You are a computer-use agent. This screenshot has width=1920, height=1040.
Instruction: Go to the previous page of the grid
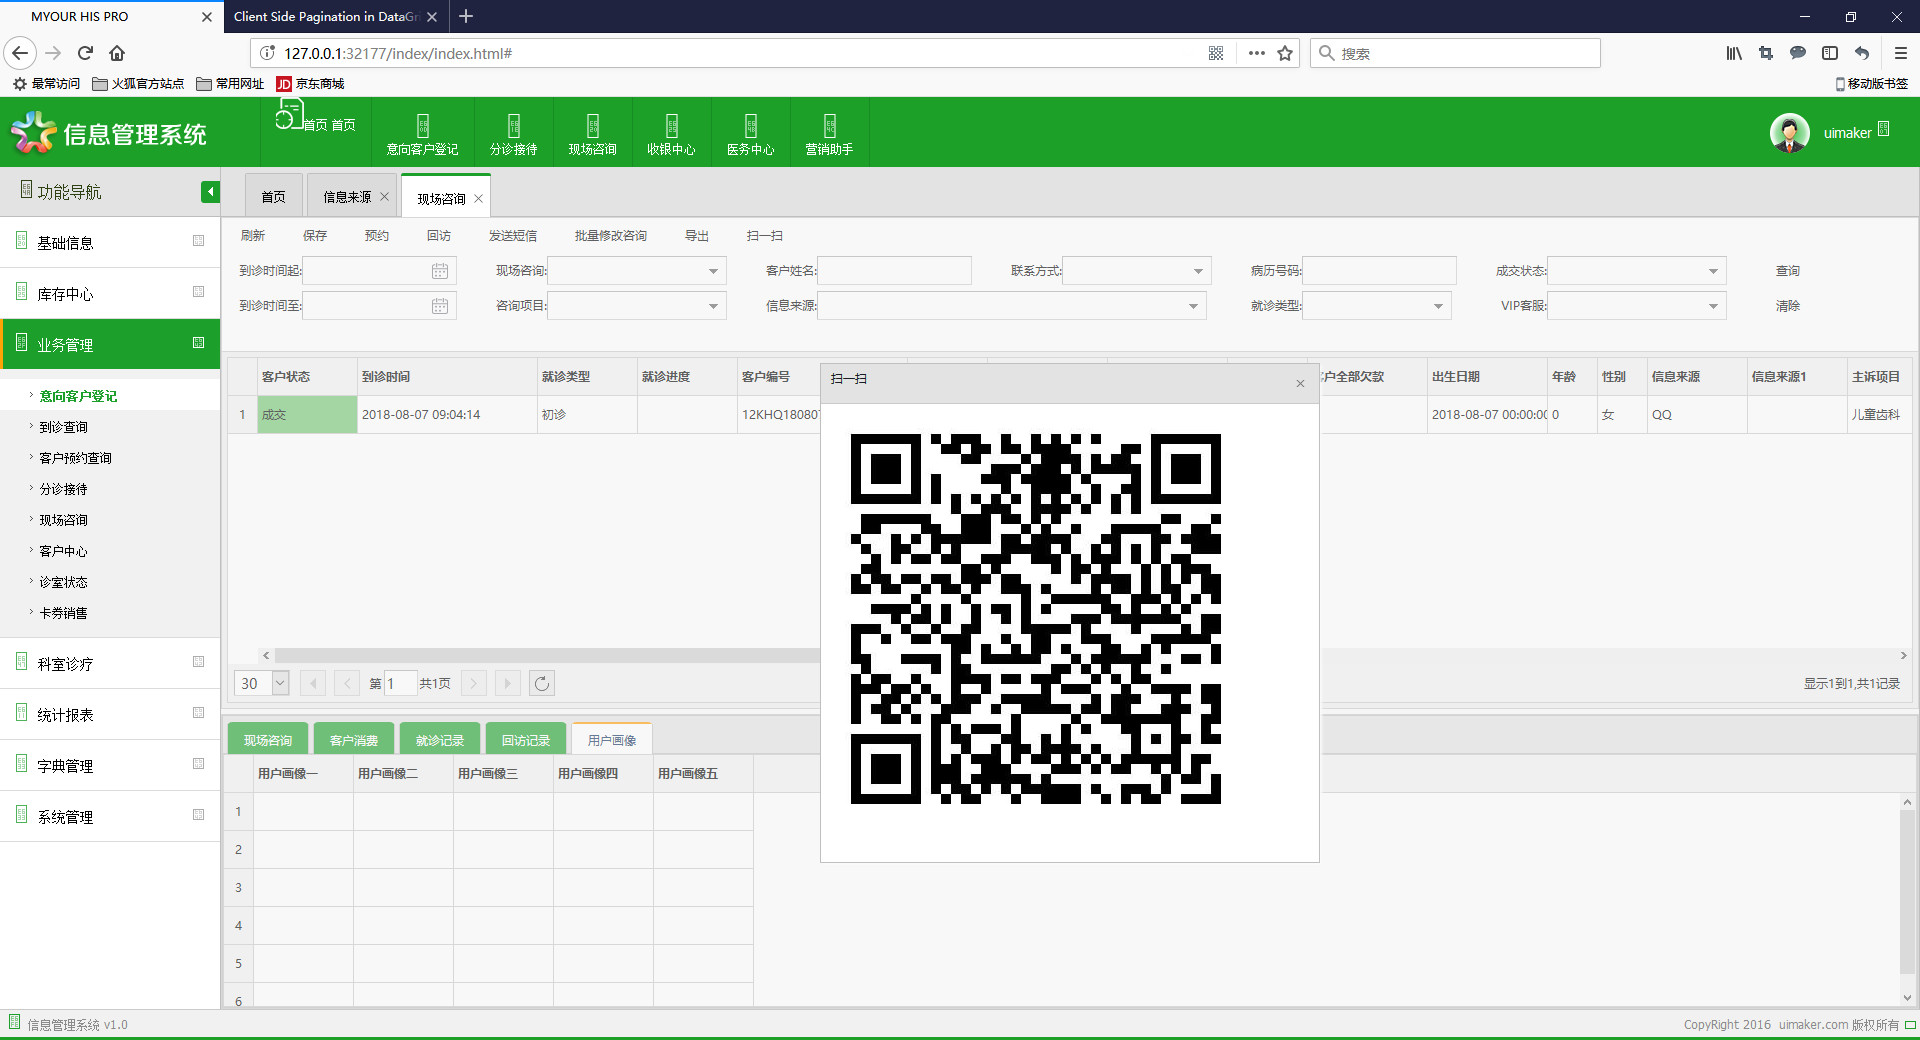pos(347,683)
